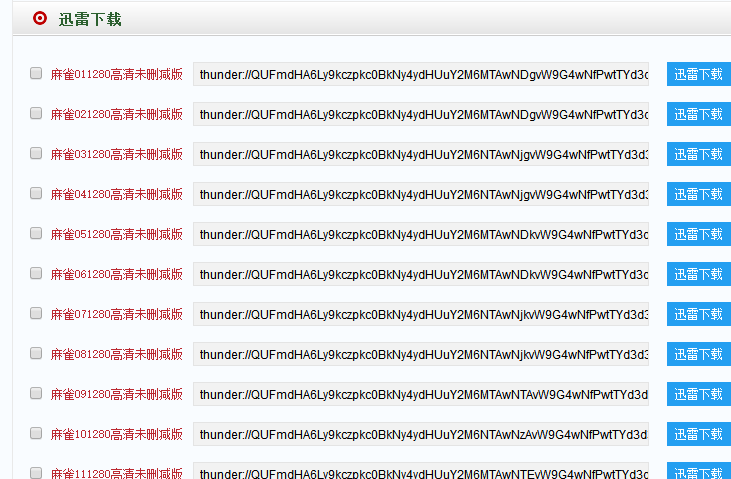Open the 麻雀081280高清未删减版 link
This screenshot has height=479, width=731.
117,354
